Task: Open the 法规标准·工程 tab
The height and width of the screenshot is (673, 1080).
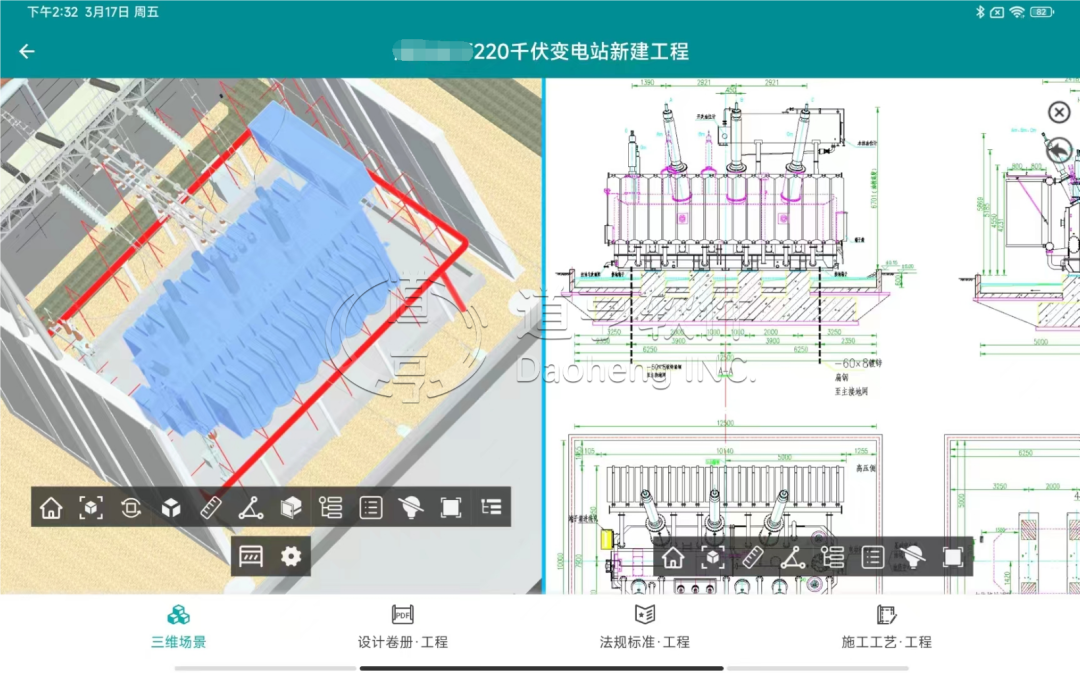Action: click(x=645, y=627)
